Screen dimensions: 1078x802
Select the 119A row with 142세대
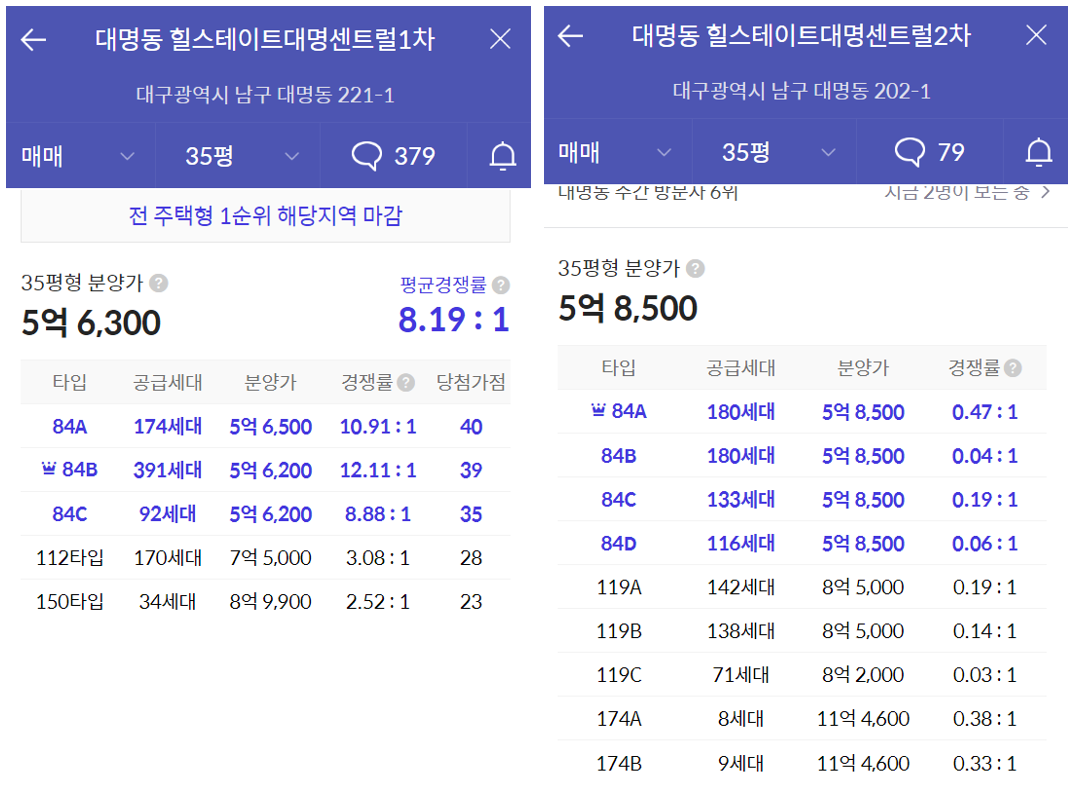coord(802,587)
